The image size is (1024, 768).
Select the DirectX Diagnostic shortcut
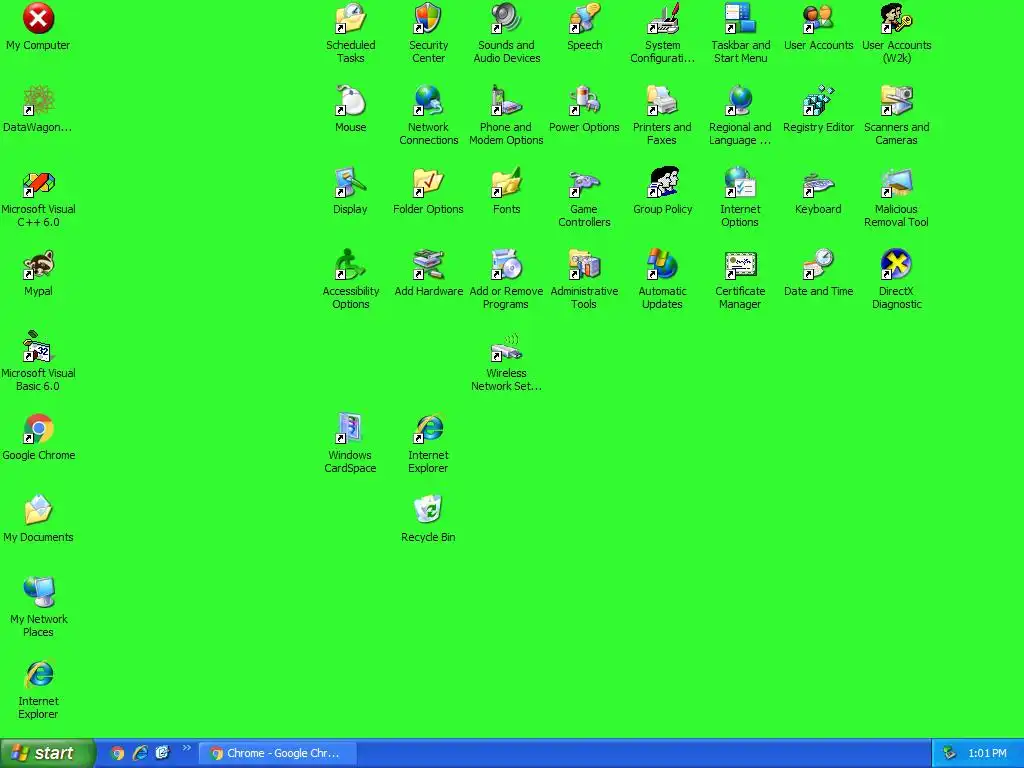coord(896,264)
